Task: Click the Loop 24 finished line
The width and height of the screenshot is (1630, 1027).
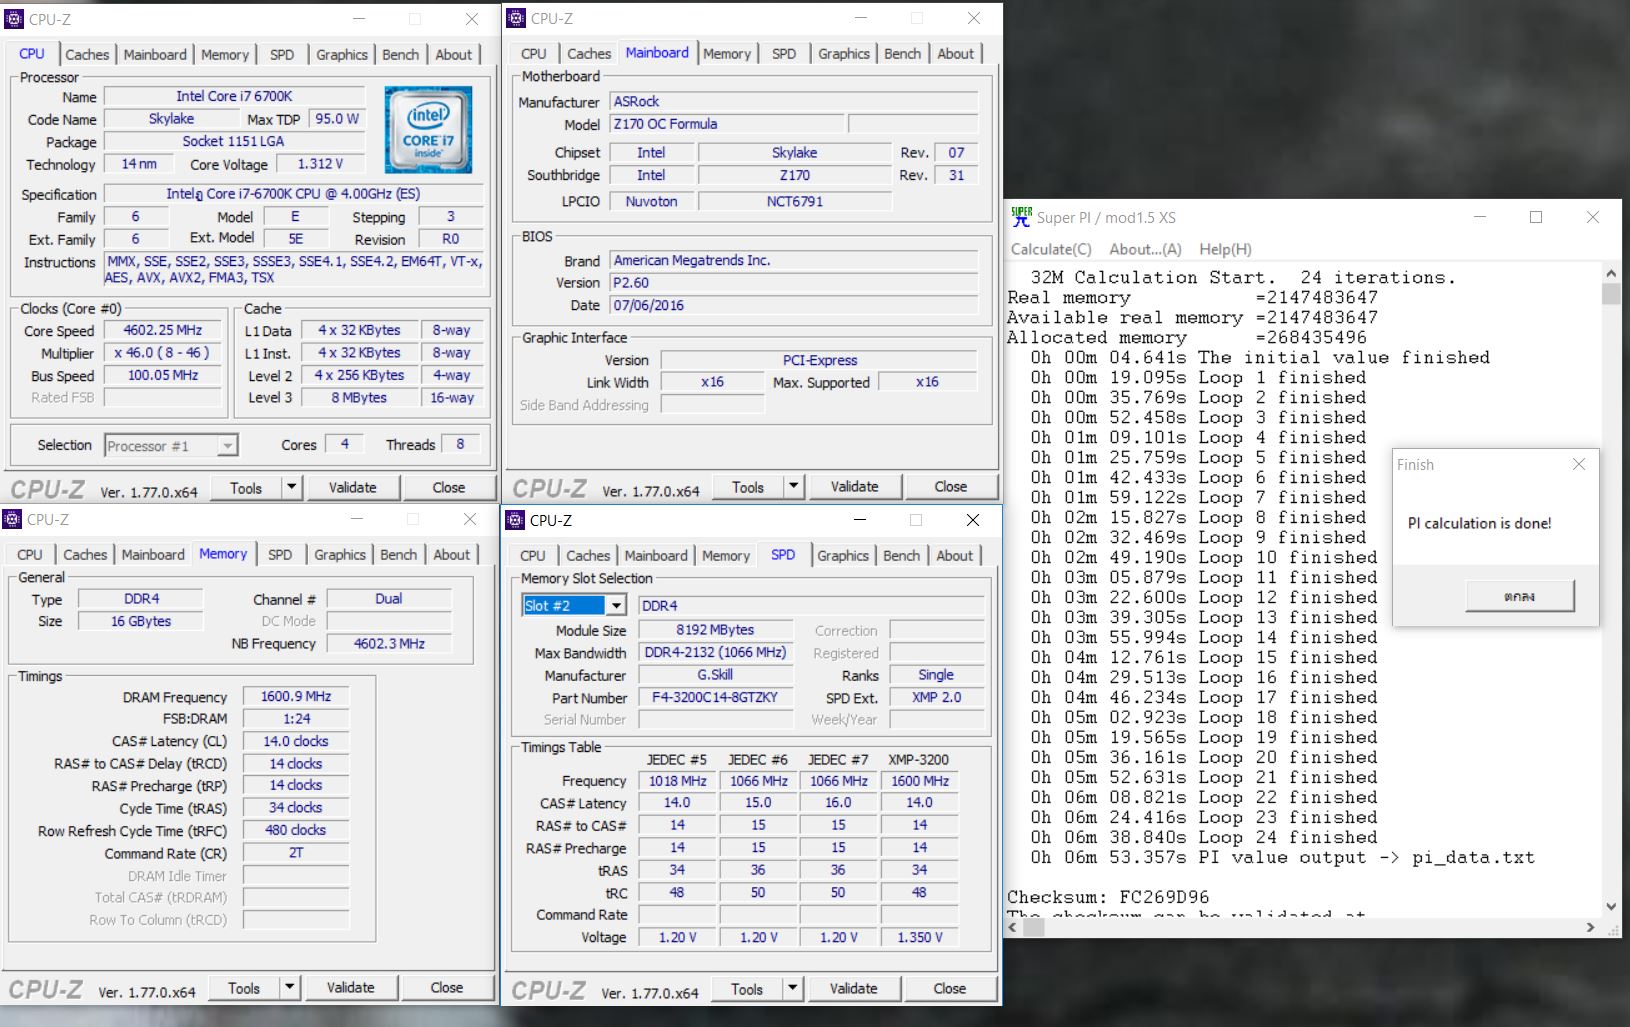Action: pyautogui.click(x=1204, y=837)
